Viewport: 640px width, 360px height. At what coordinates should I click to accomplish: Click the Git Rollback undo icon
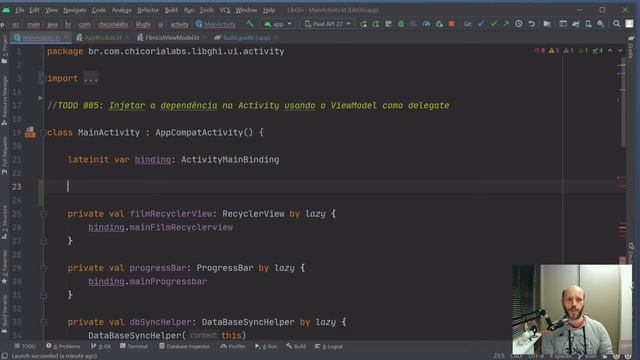(531, 24)
